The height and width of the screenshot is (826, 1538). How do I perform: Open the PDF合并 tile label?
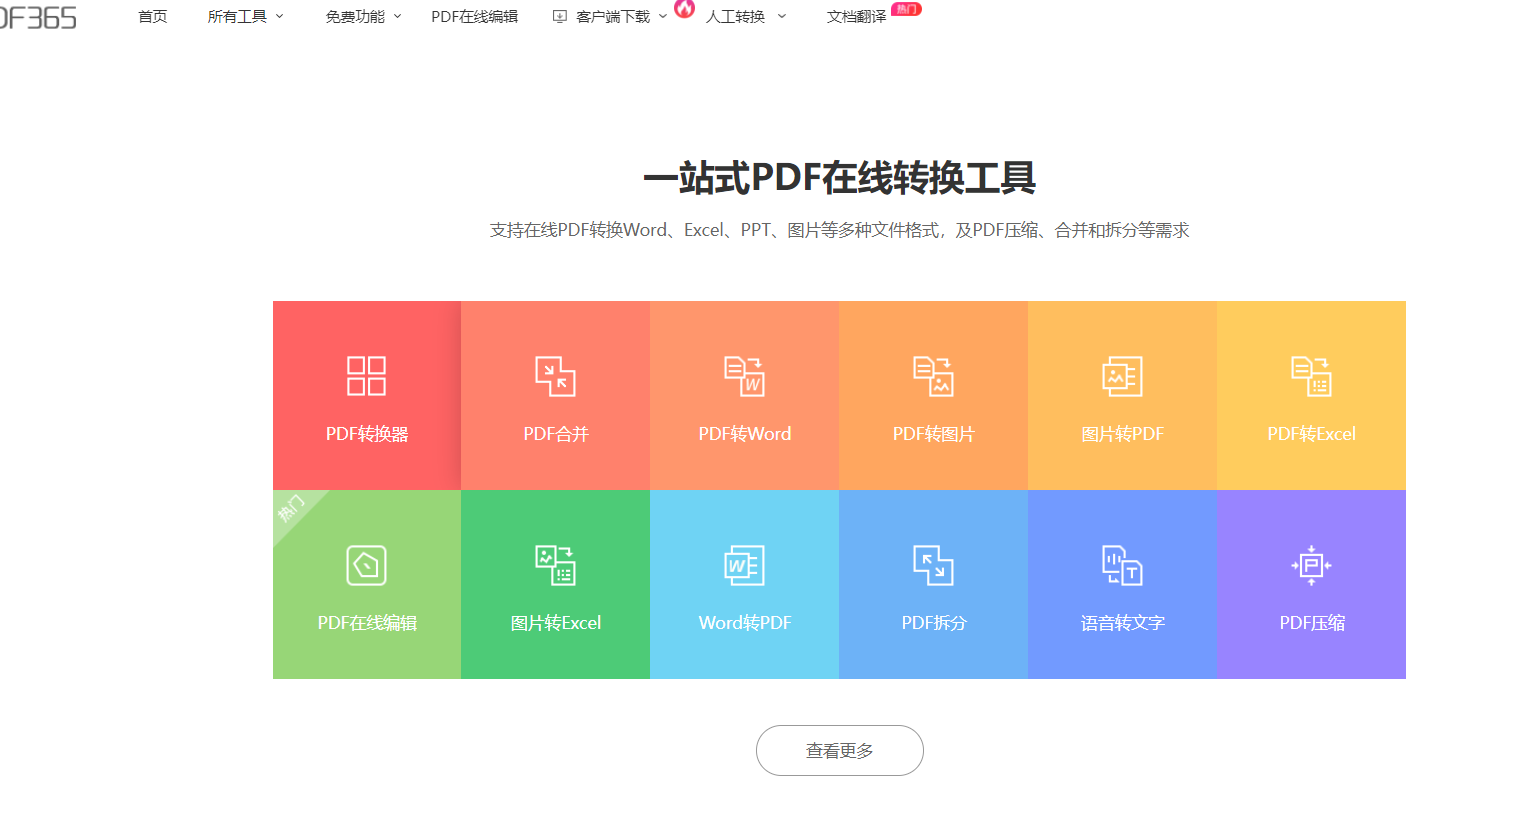point(556,434)
